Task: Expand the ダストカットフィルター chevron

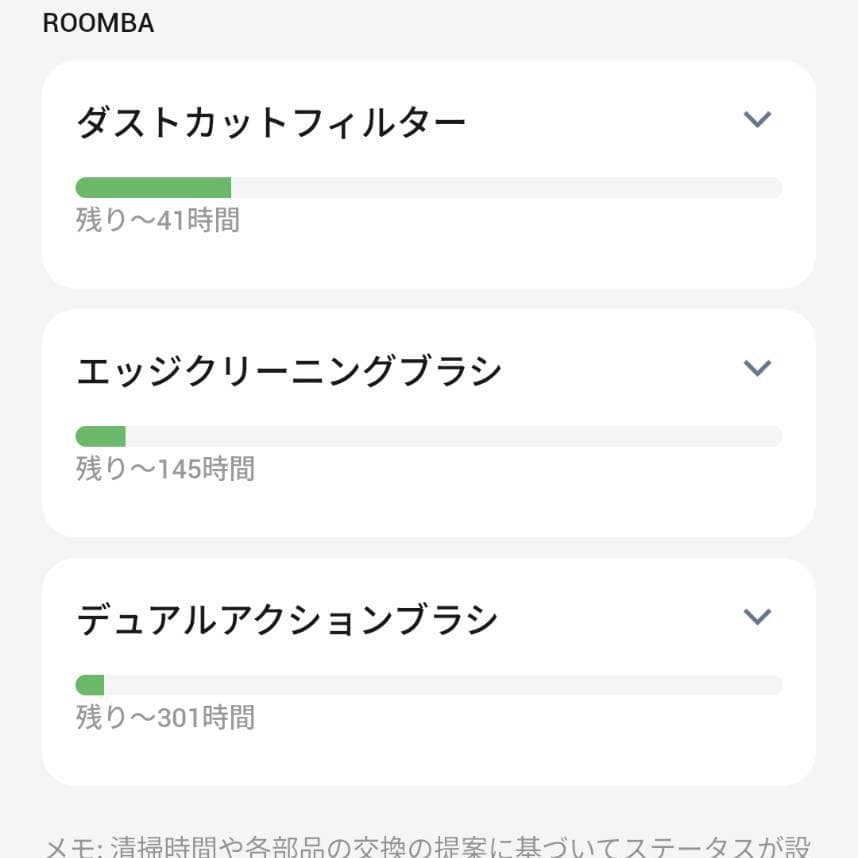Action: 758,120
